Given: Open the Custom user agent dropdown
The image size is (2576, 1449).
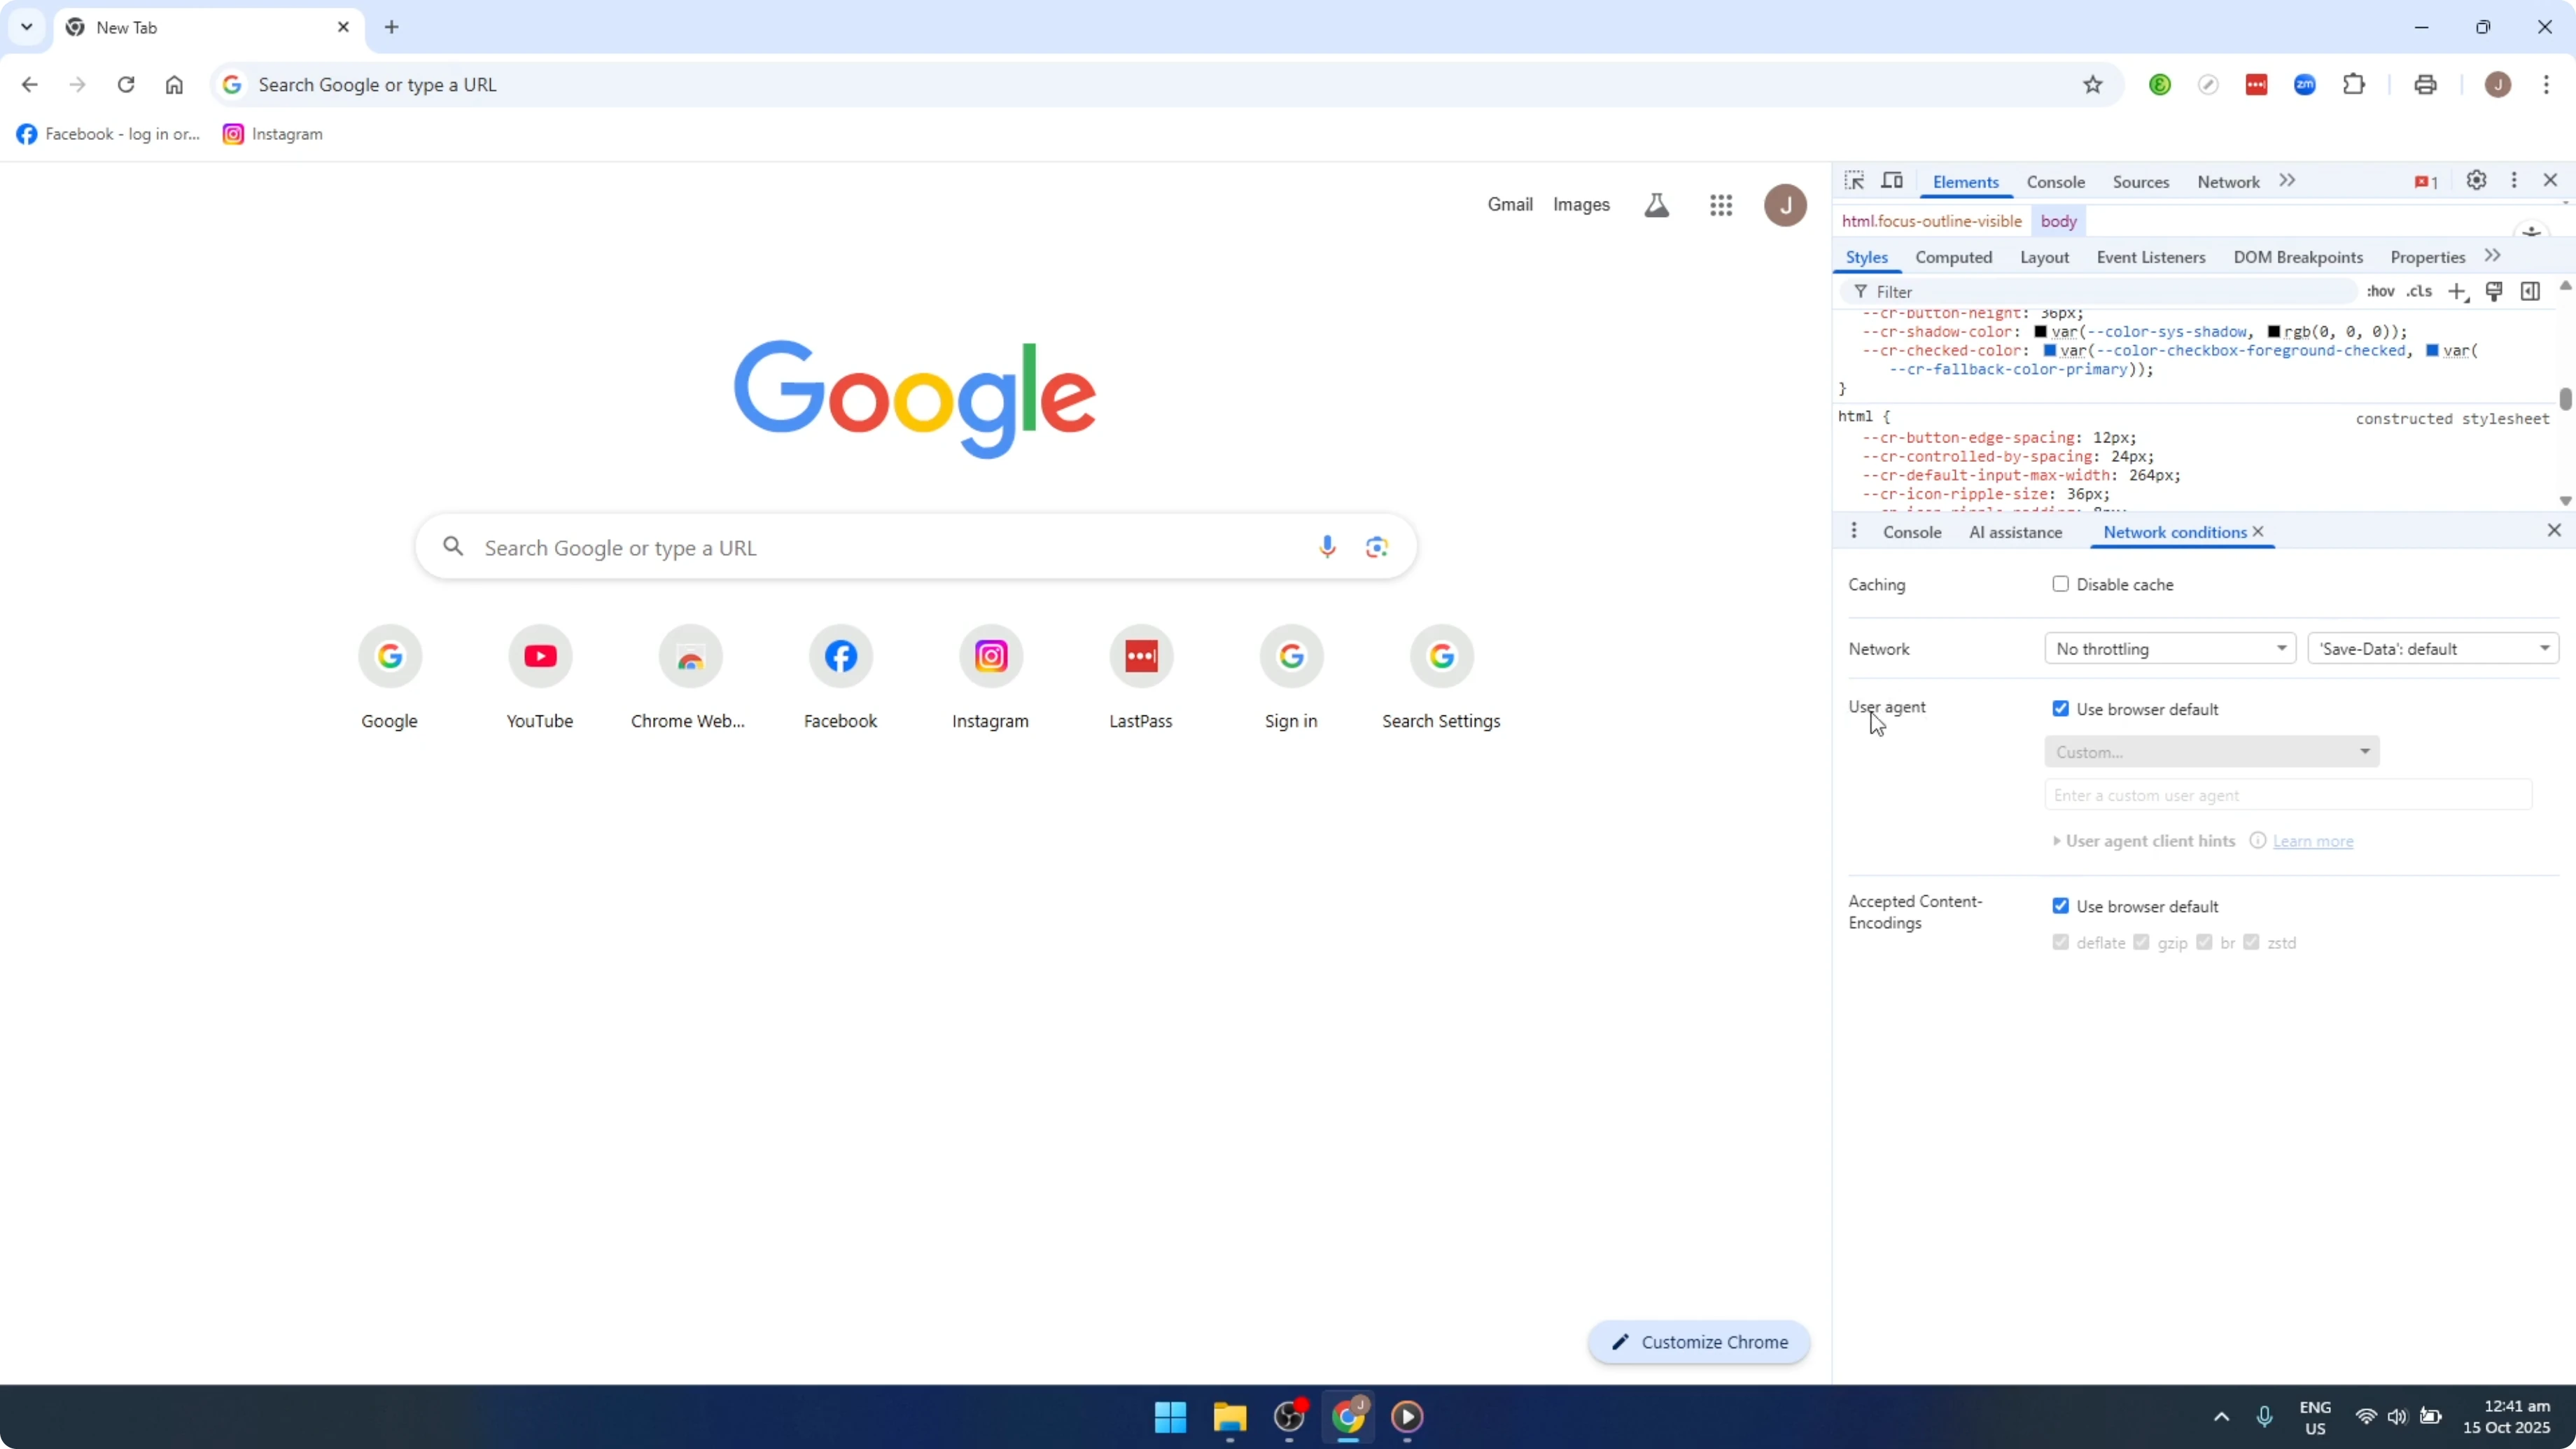Looking at the screenshot, I should 2212,751.
